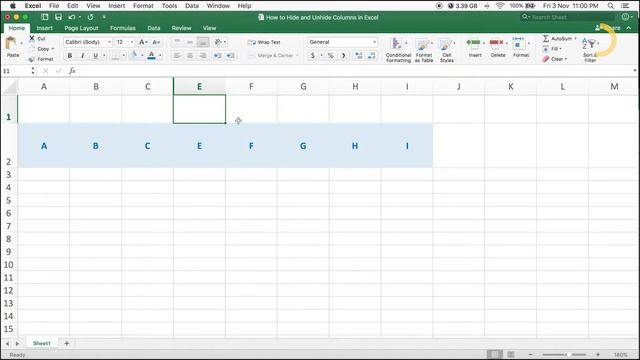This screenshot has height=360, width=640.
Task: Click the Sort & Filter funnel icon
Action: [x=590, y=43]
